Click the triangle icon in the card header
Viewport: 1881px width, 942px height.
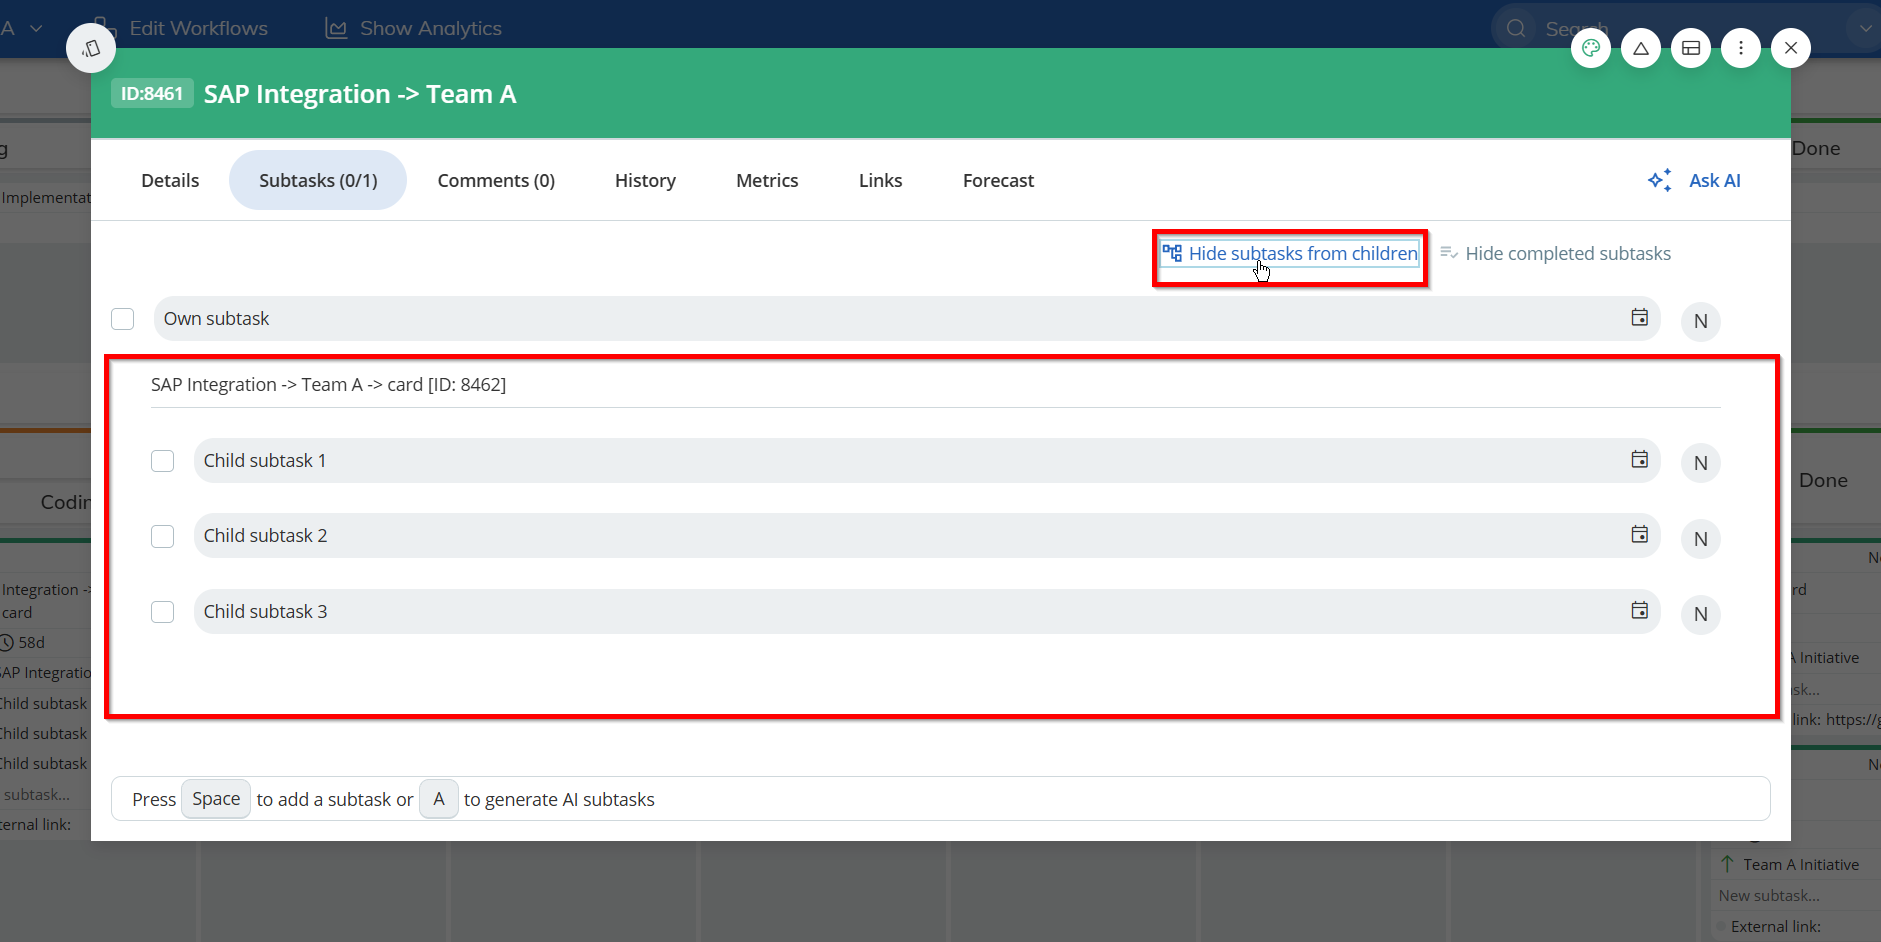[1640, 48]
